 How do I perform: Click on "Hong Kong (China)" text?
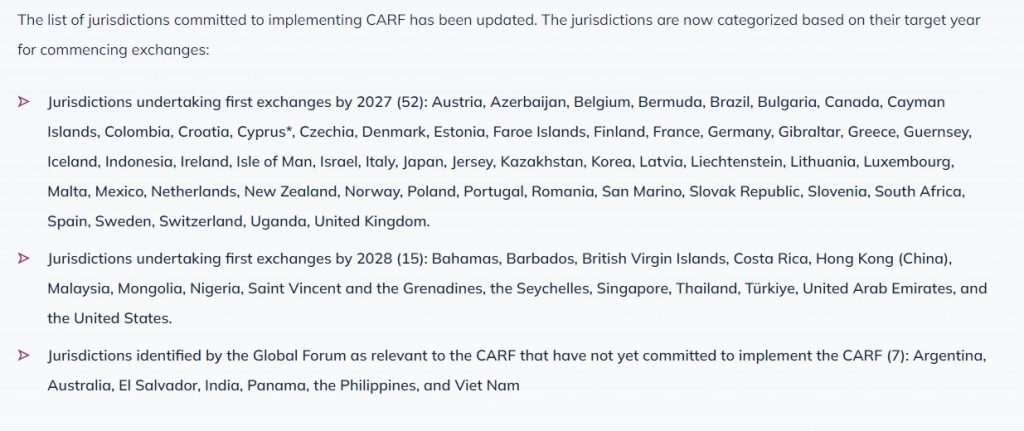[883, 259]
